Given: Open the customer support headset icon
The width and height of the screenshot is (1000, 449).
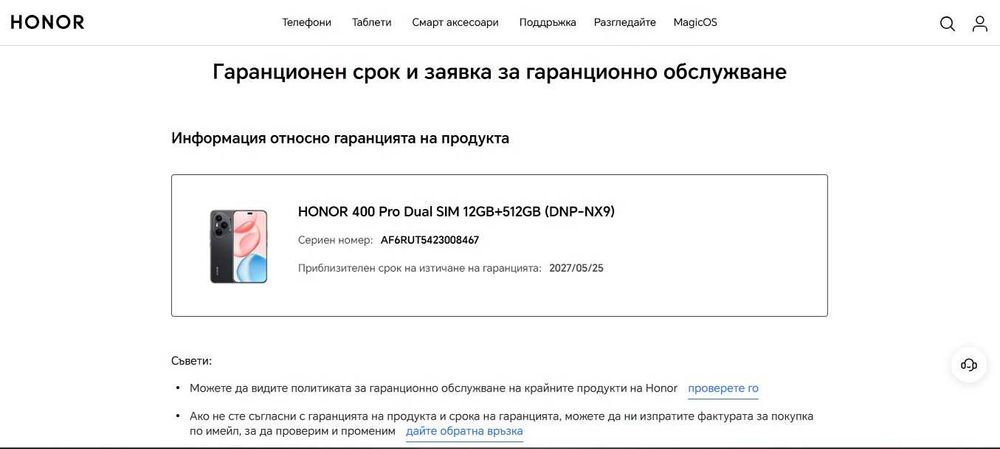Looking at the screenshot, I should (969, 365).
